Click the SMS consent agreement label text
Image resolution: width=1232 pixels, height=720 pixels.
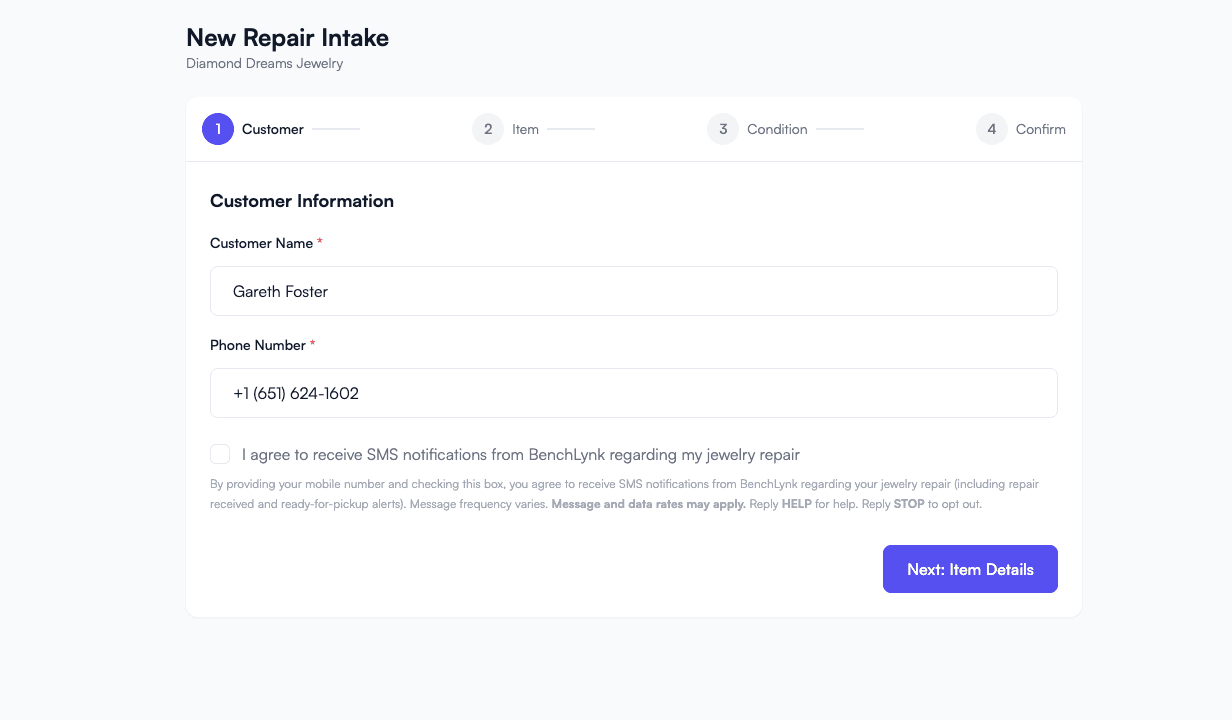coord(519,454)
